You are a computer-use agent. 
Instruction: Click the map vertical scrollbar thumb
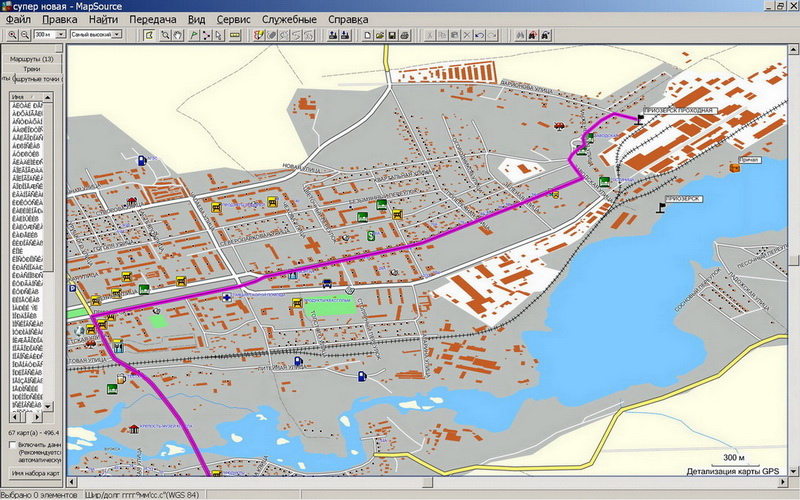(793, 260)
